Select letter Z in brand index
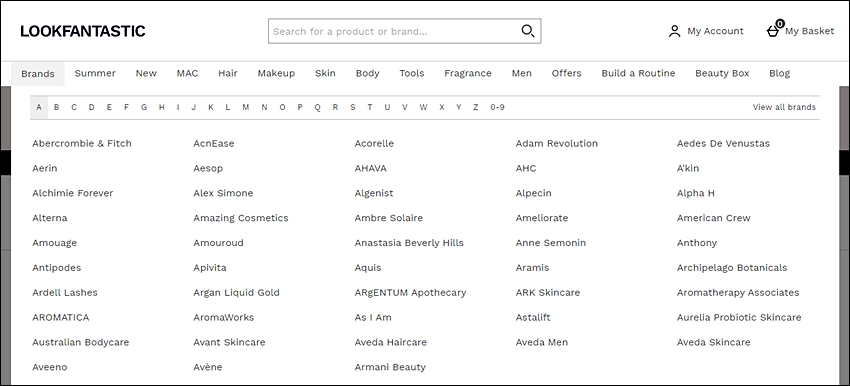The height and width of the screenshot is (386, 850). (x=475, y=107)
